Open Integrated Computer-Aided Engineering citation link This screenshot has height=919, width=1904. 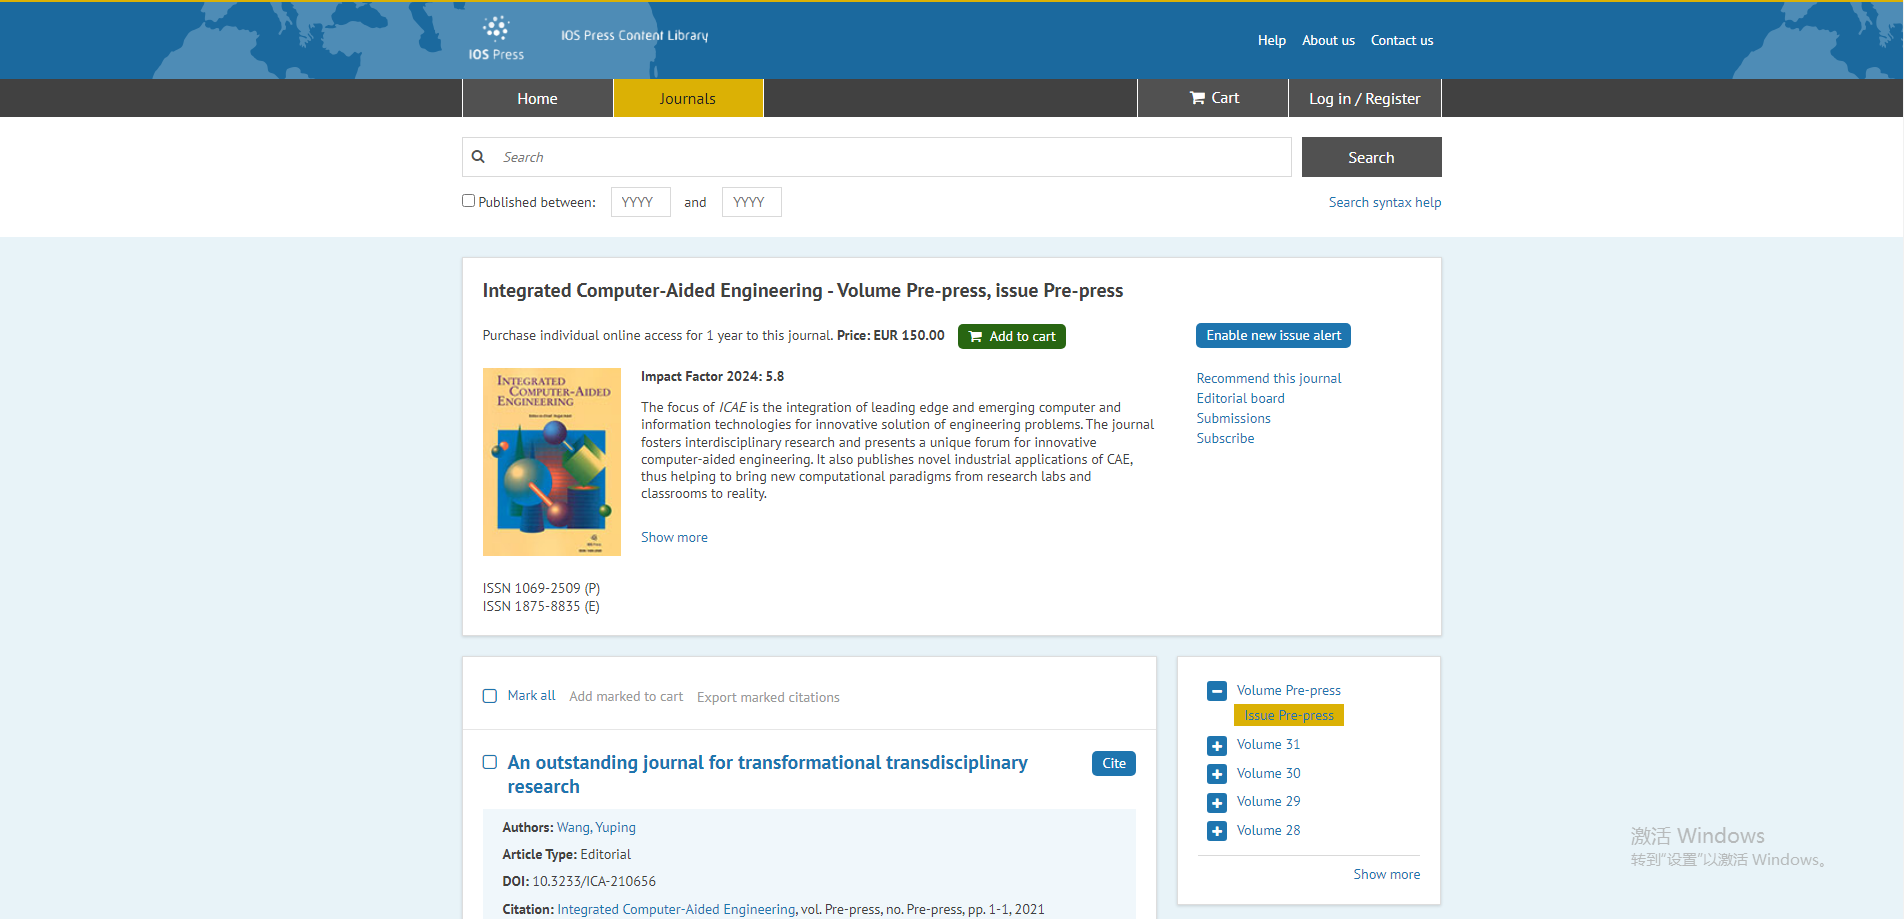pos(676,909)
